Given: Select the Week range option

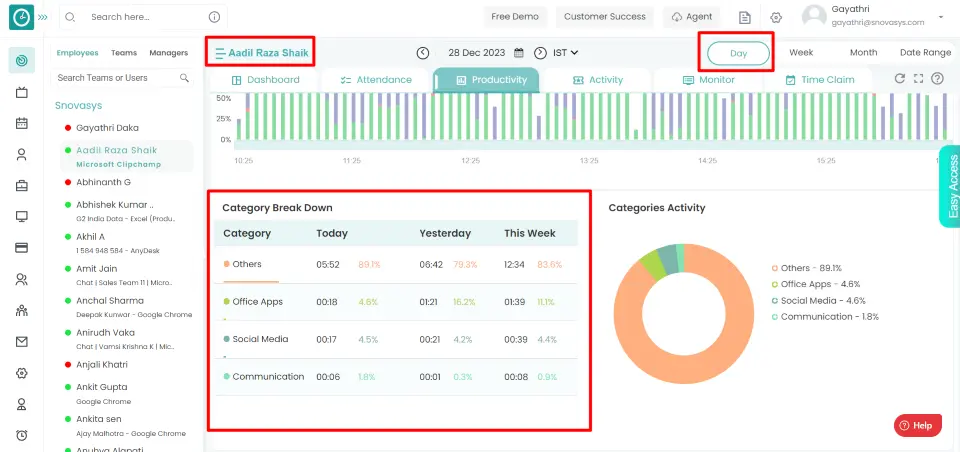Looking at the screenshot, I should [x=801, y=53].
